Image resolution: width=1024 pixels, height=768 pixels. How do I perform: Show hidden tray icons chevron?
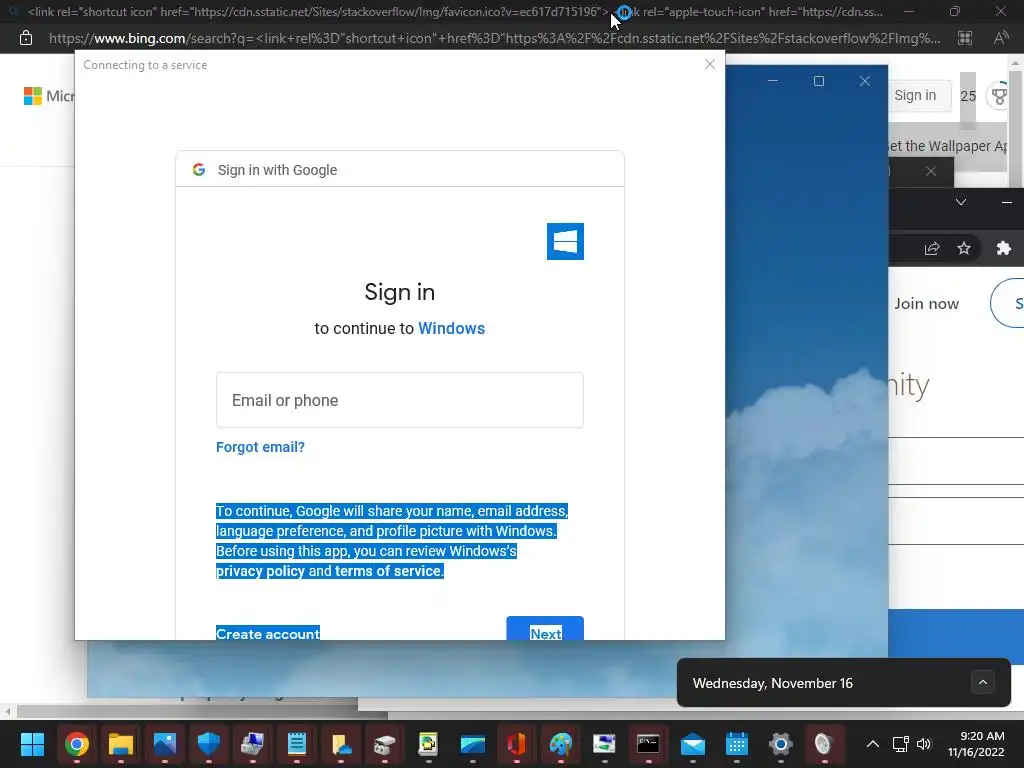[872, 744]
